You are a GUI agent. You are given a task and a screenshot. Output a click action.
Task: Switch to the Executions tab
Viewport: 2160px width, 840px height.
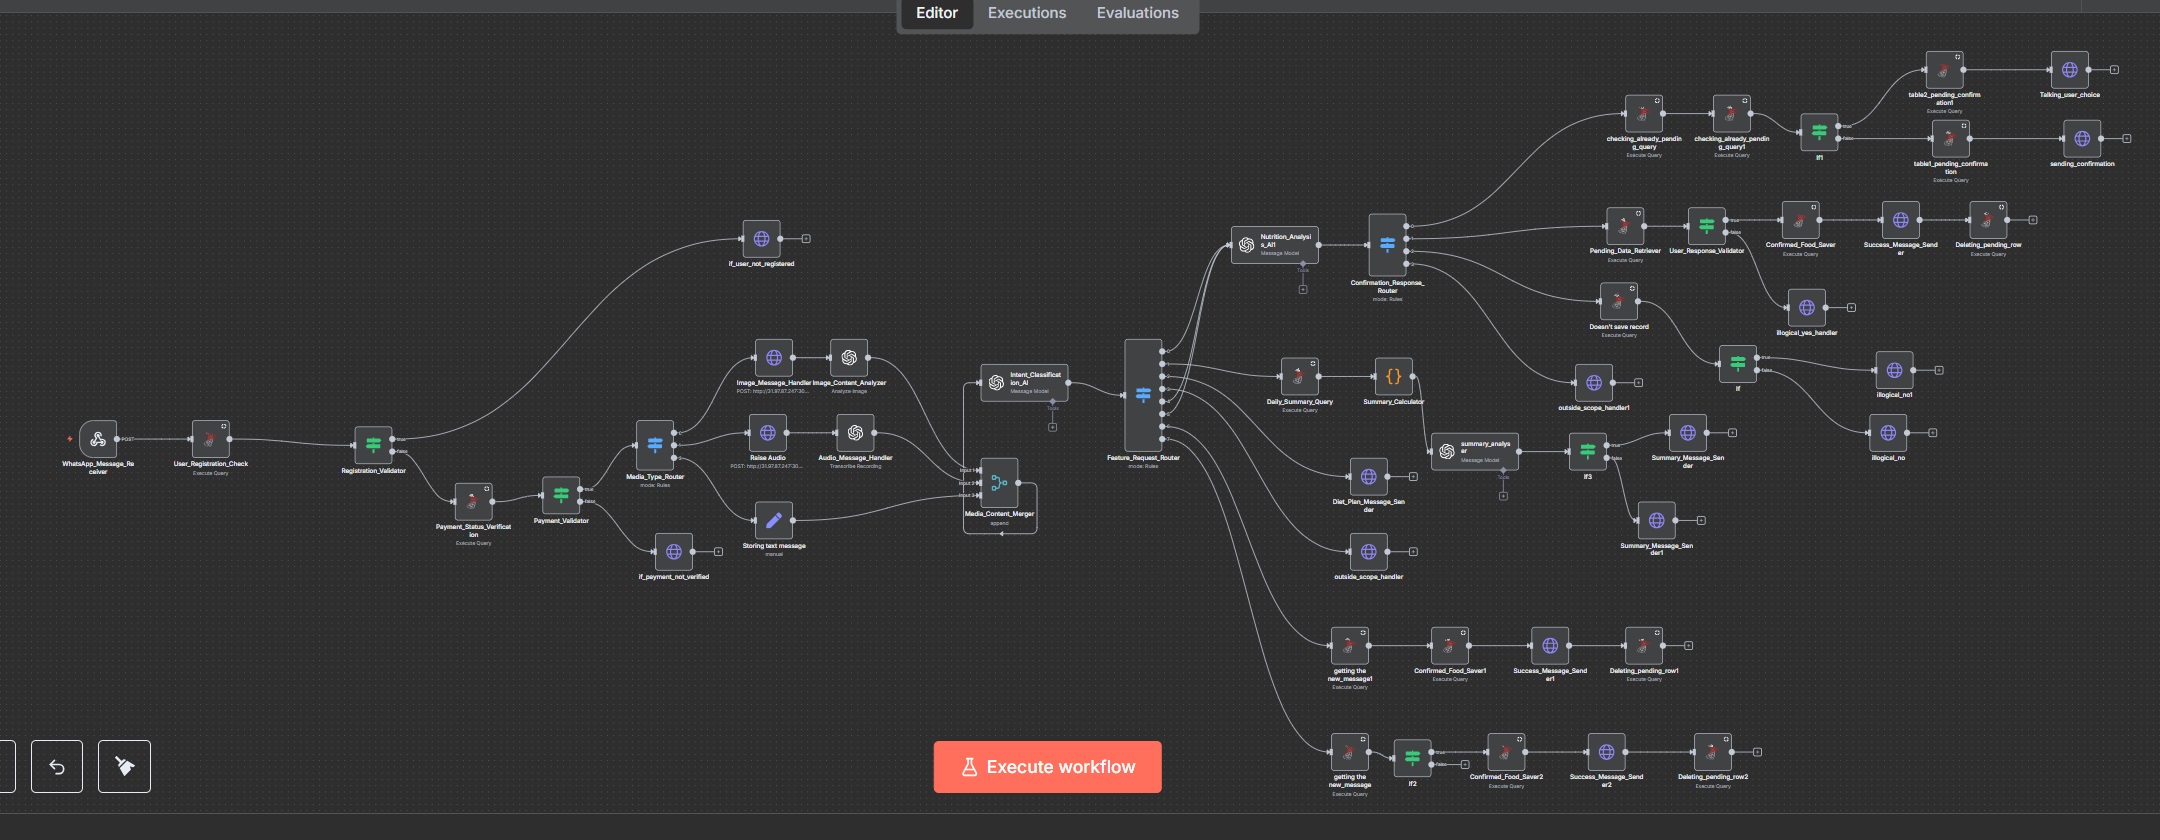click(x=1027, y=13)
